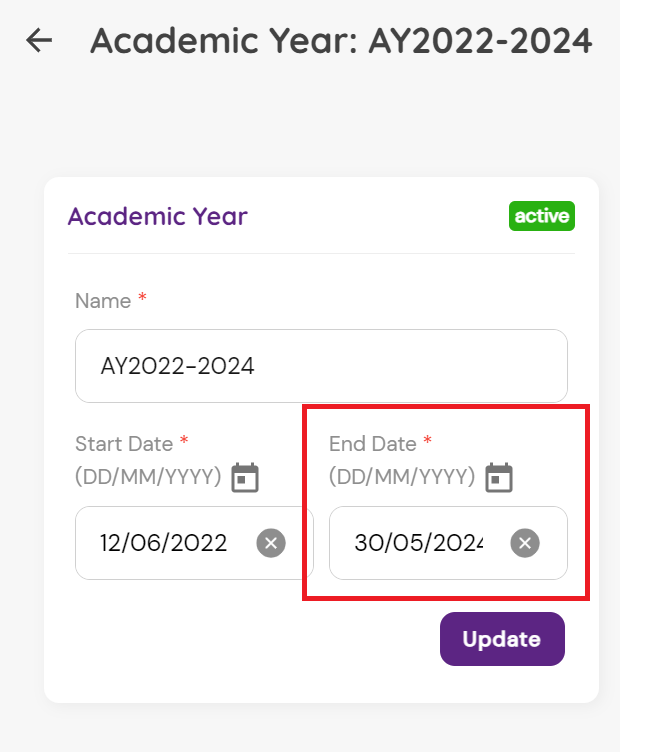The height and width of the screenshot is (752, 669).
Task: Focus the End Date input field
Action: pyautogui.click(x=419, y=543)
